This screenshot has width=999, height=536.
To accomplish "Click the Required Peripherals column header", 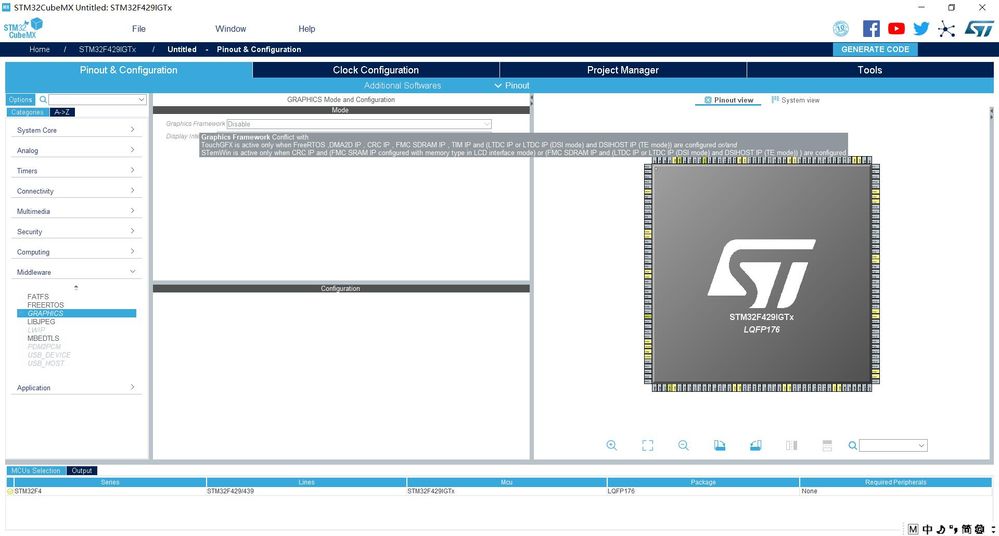I will coord(896,482).
